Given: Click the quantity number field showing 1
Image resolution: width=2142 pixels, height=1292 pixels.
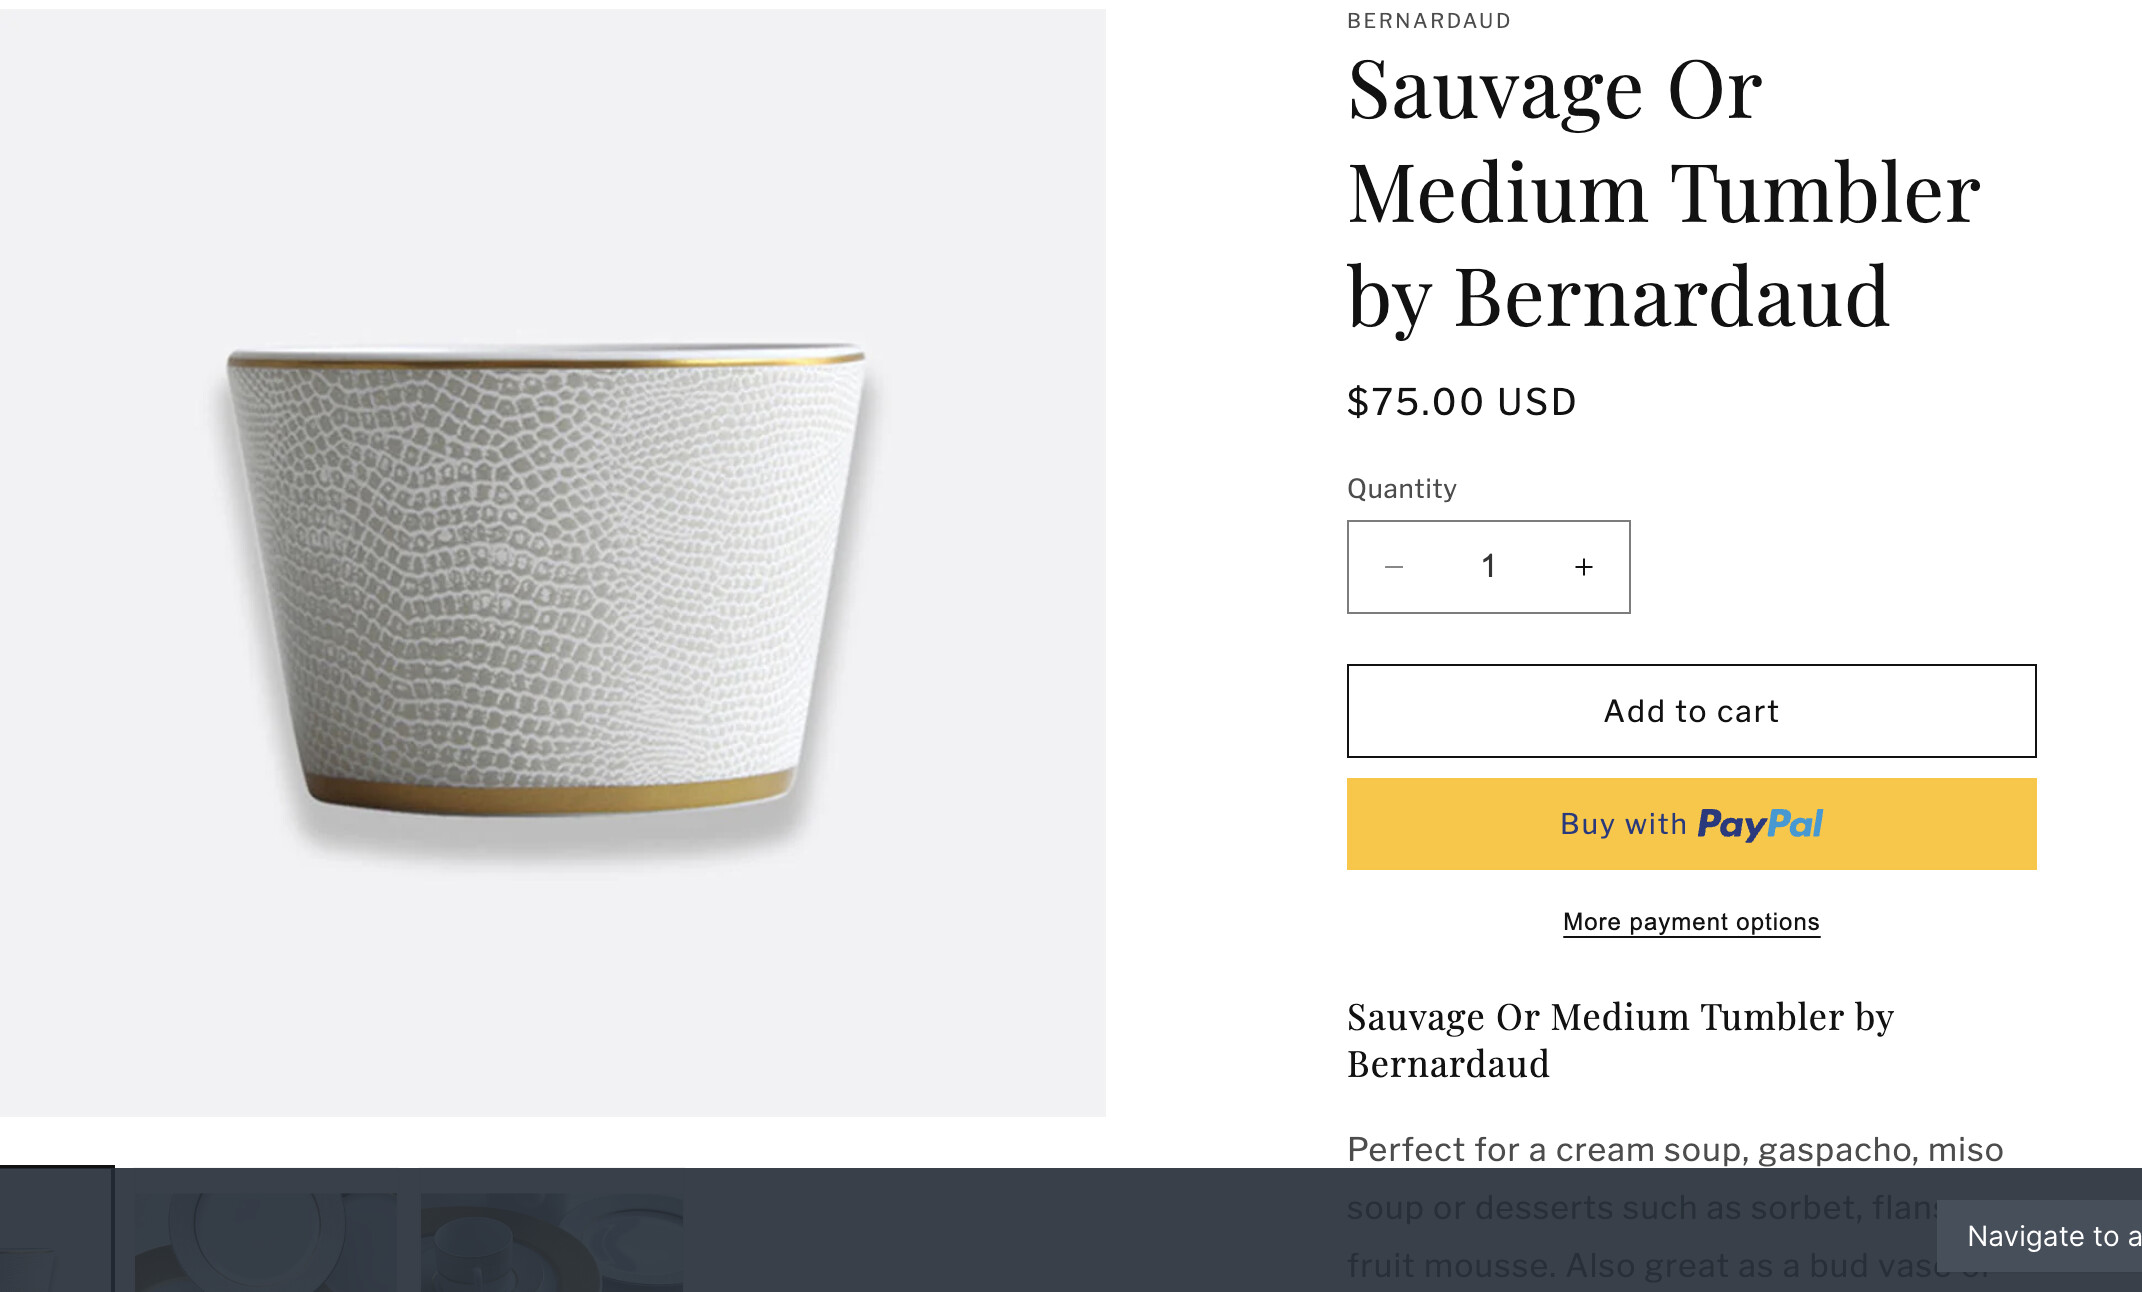Looking at the screenshot, I should point(1488,567).
